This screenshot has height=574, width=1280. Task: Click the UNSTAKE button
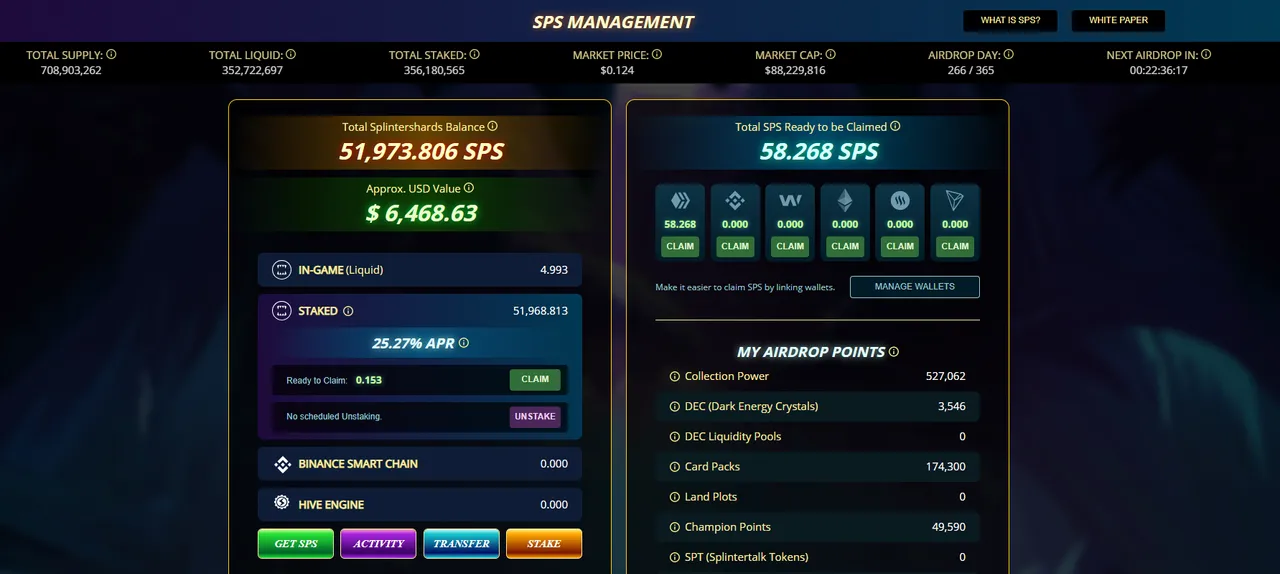coord(535,416)
